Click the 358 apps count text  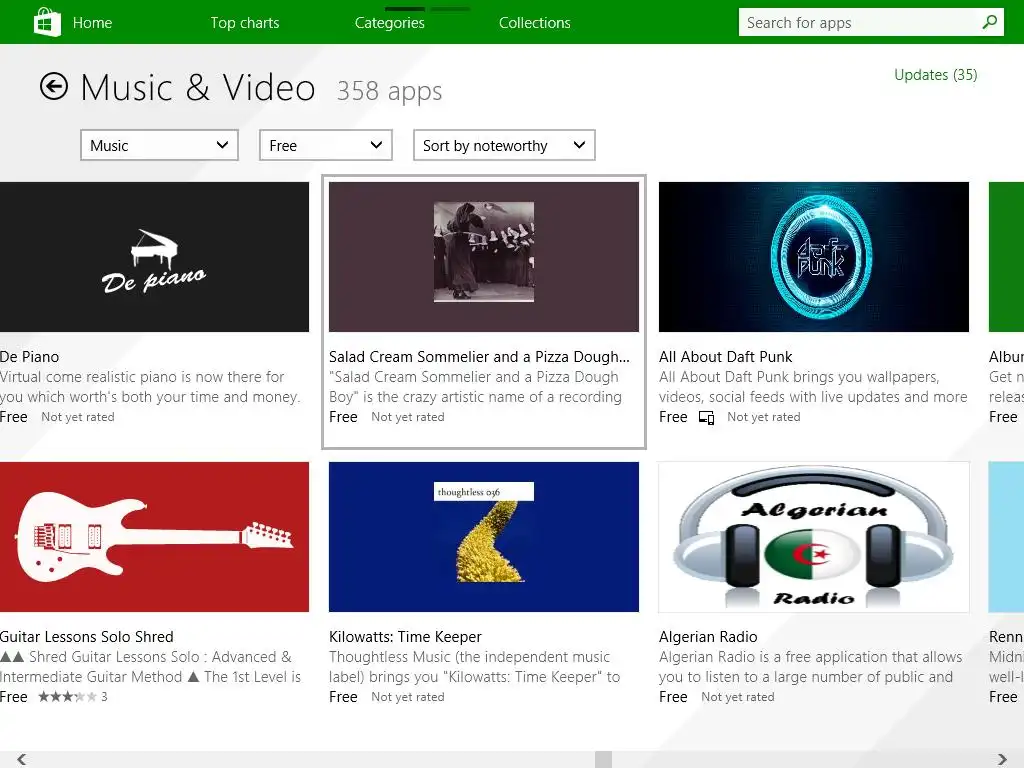(x=389, y=91)
